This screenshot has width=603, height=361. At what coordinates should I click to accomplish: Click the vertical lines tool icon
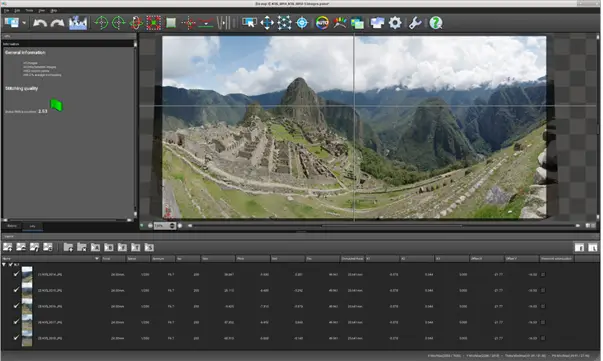coord(224,23)
